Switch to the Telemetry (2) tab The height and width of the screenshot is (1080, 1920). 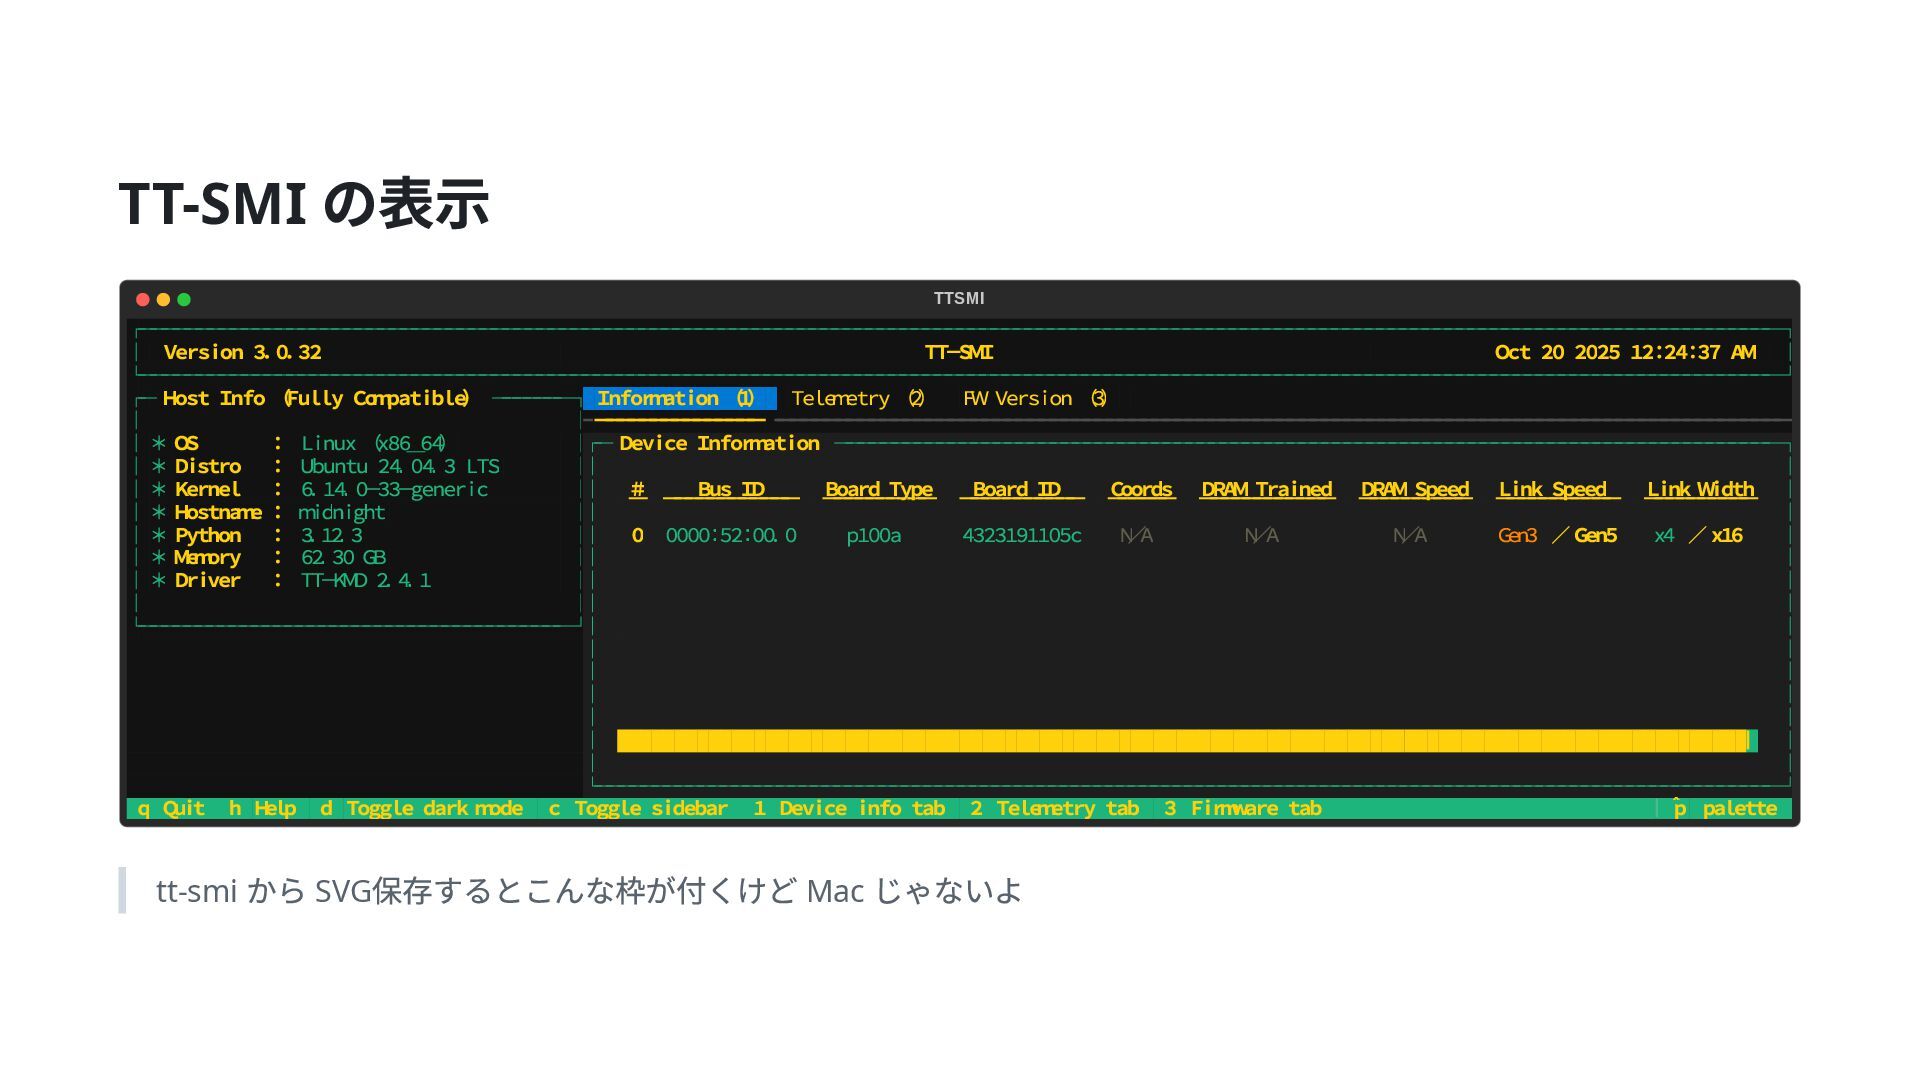[857, 399]
